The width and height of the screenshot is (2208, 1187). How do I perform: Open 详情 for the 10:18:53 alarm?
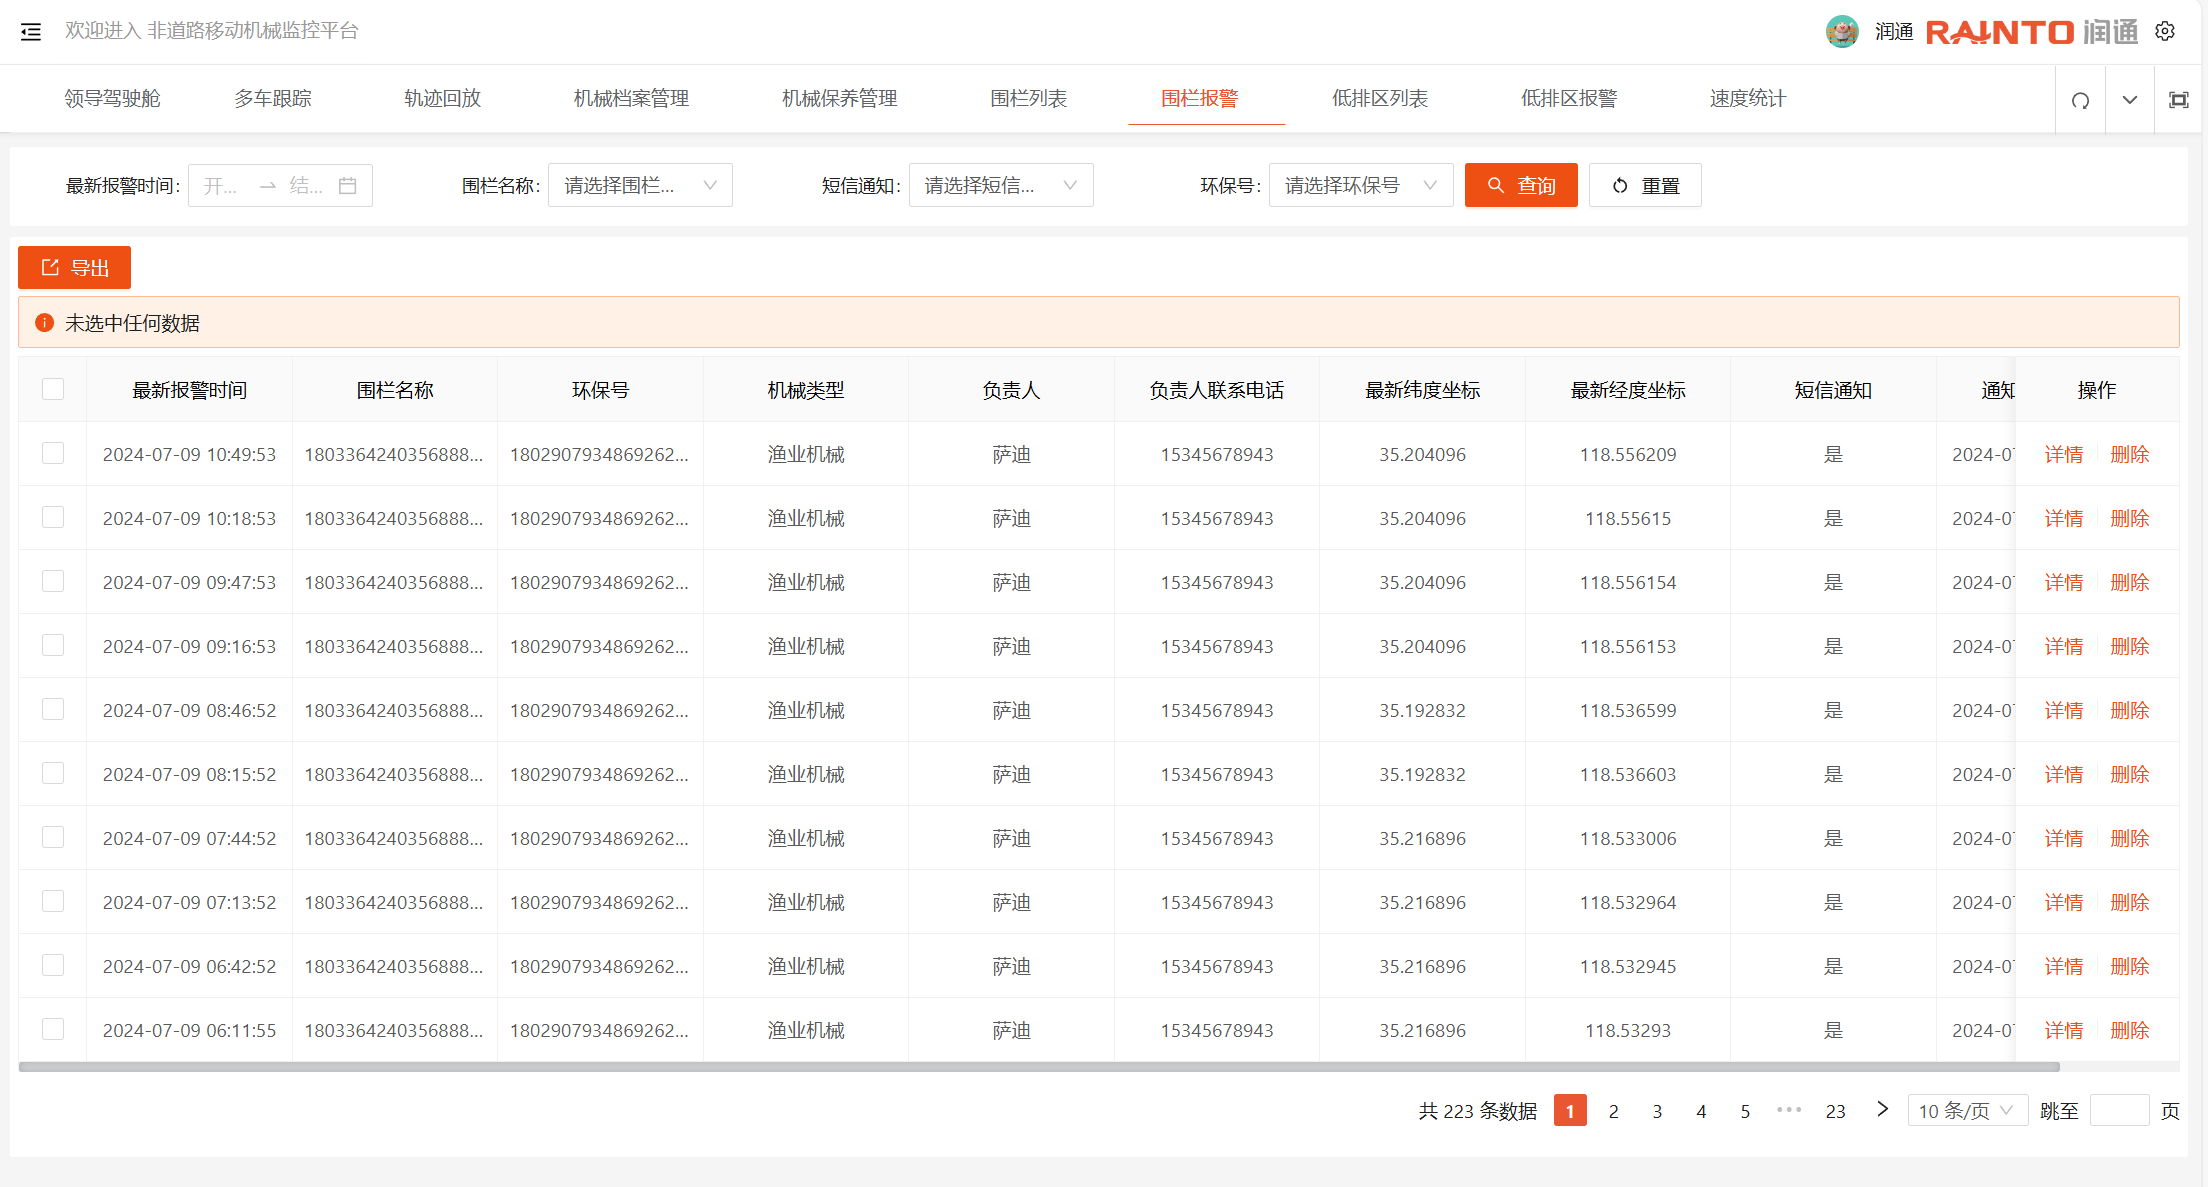tap(2063, 519)
